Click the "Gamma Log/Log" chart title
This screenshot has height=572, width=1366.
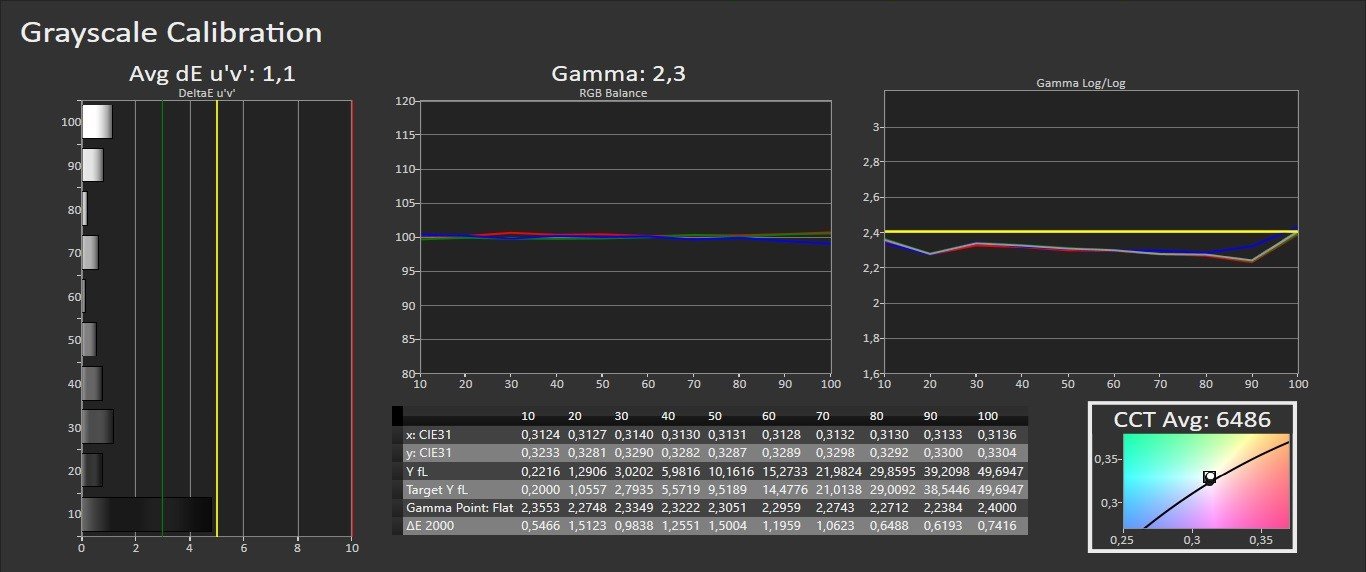[1081, 83]
